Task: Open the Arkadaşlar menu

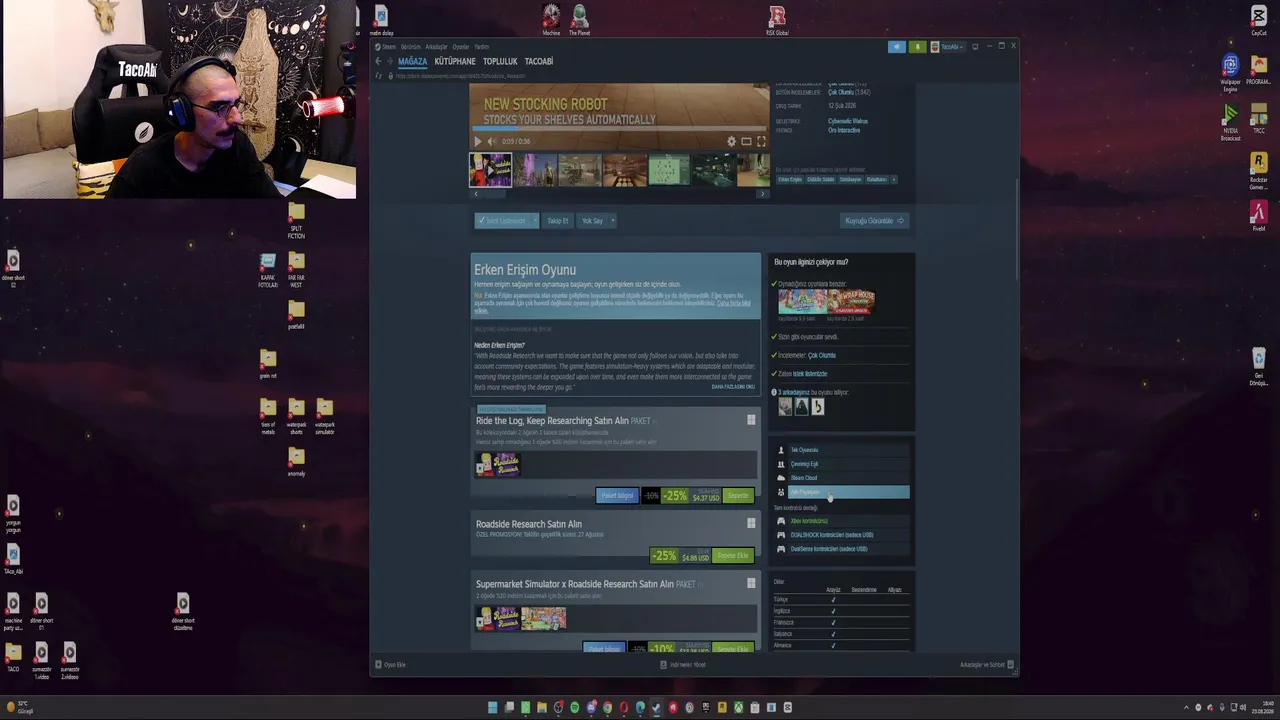Action: pos(436,47)
